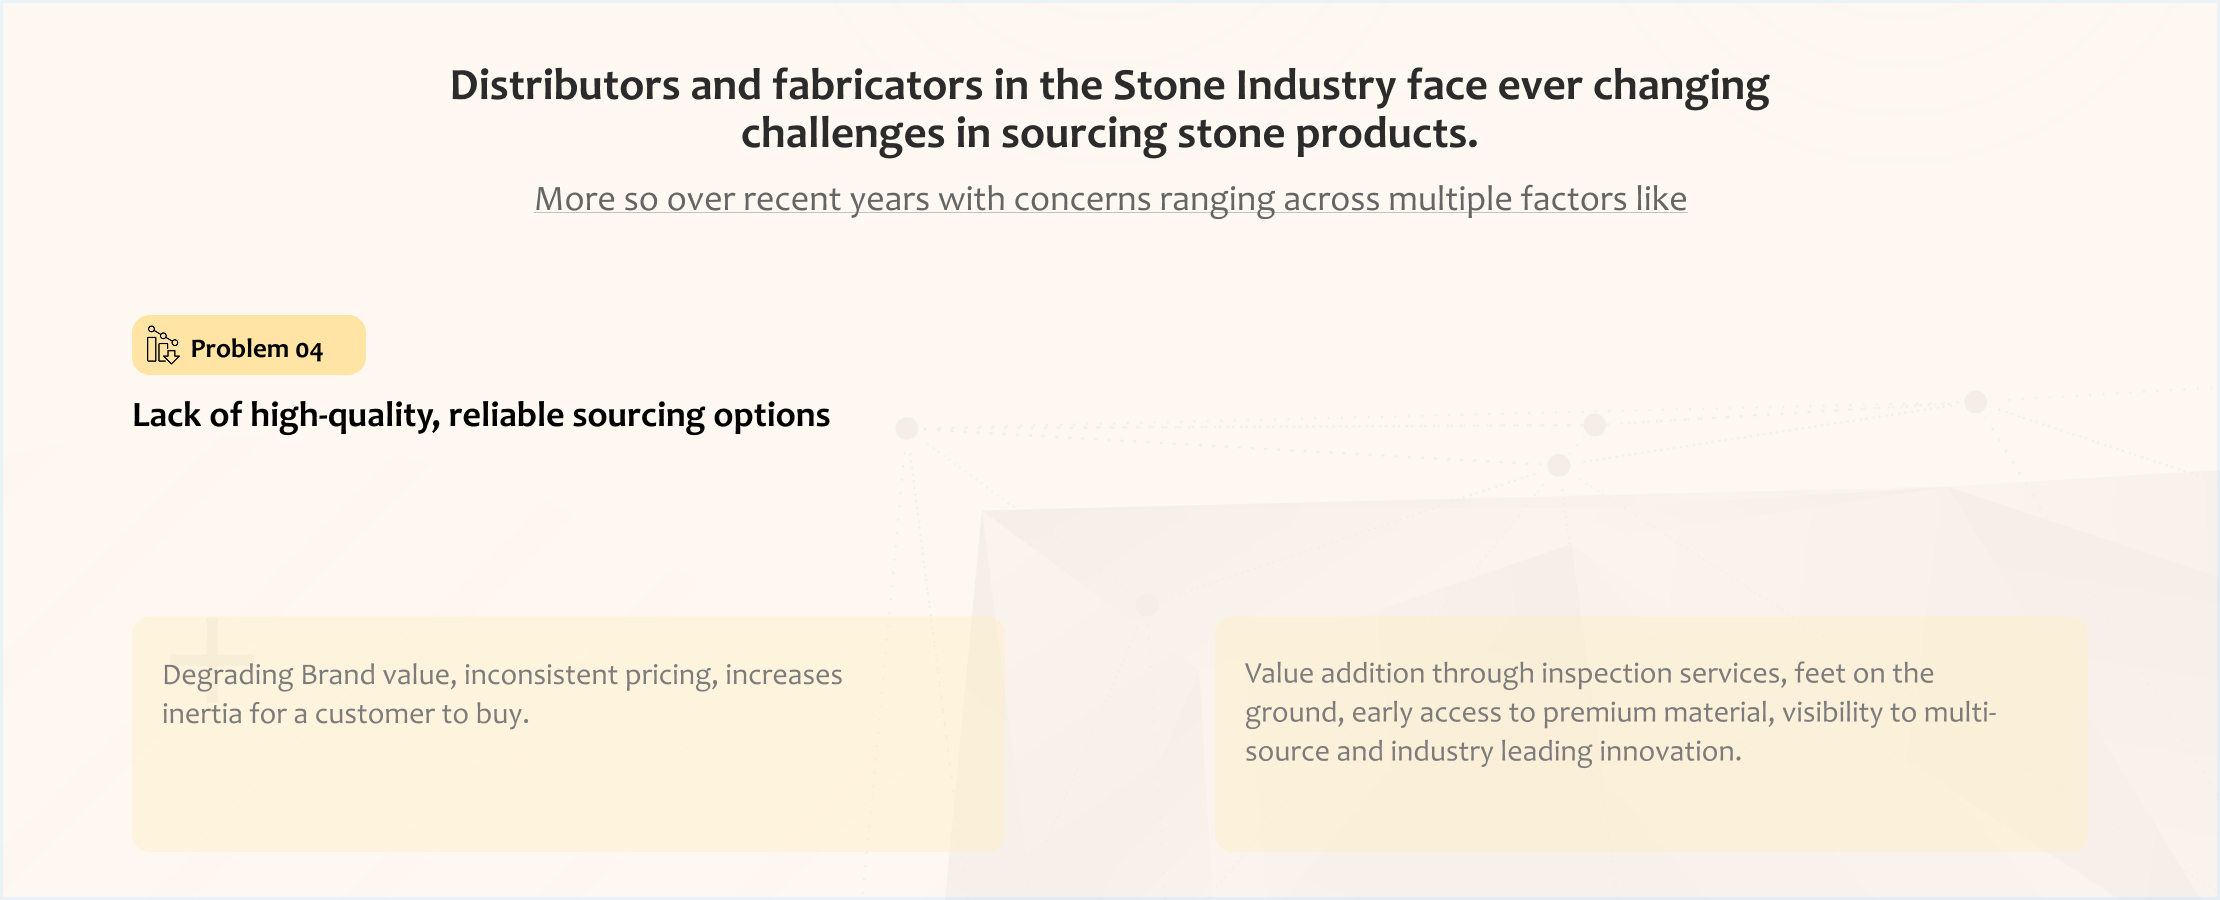The image size is (2220, 900).
Task: Click the 'Stone Industry' words in headline
Action: (x=1254, y=86)
